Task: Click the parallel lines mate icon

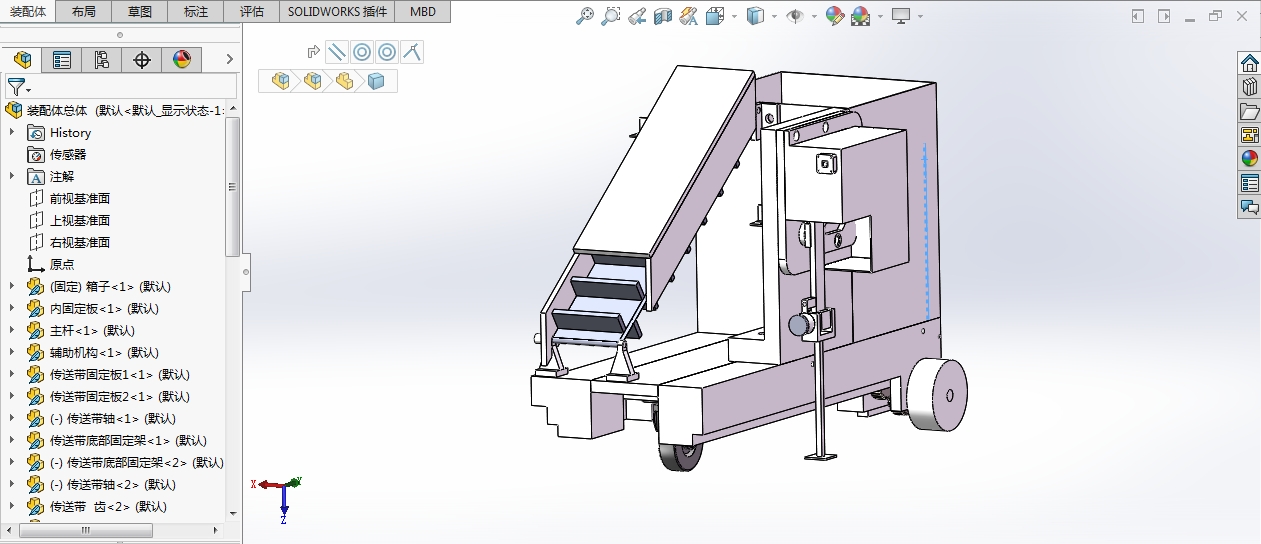Action: click(x=337, y=52)
